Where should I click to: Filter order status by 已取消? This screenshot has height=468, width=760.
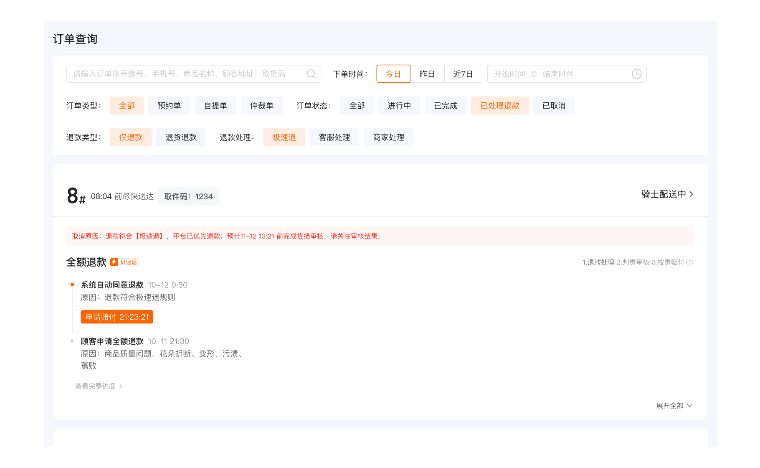coord(554,105)
